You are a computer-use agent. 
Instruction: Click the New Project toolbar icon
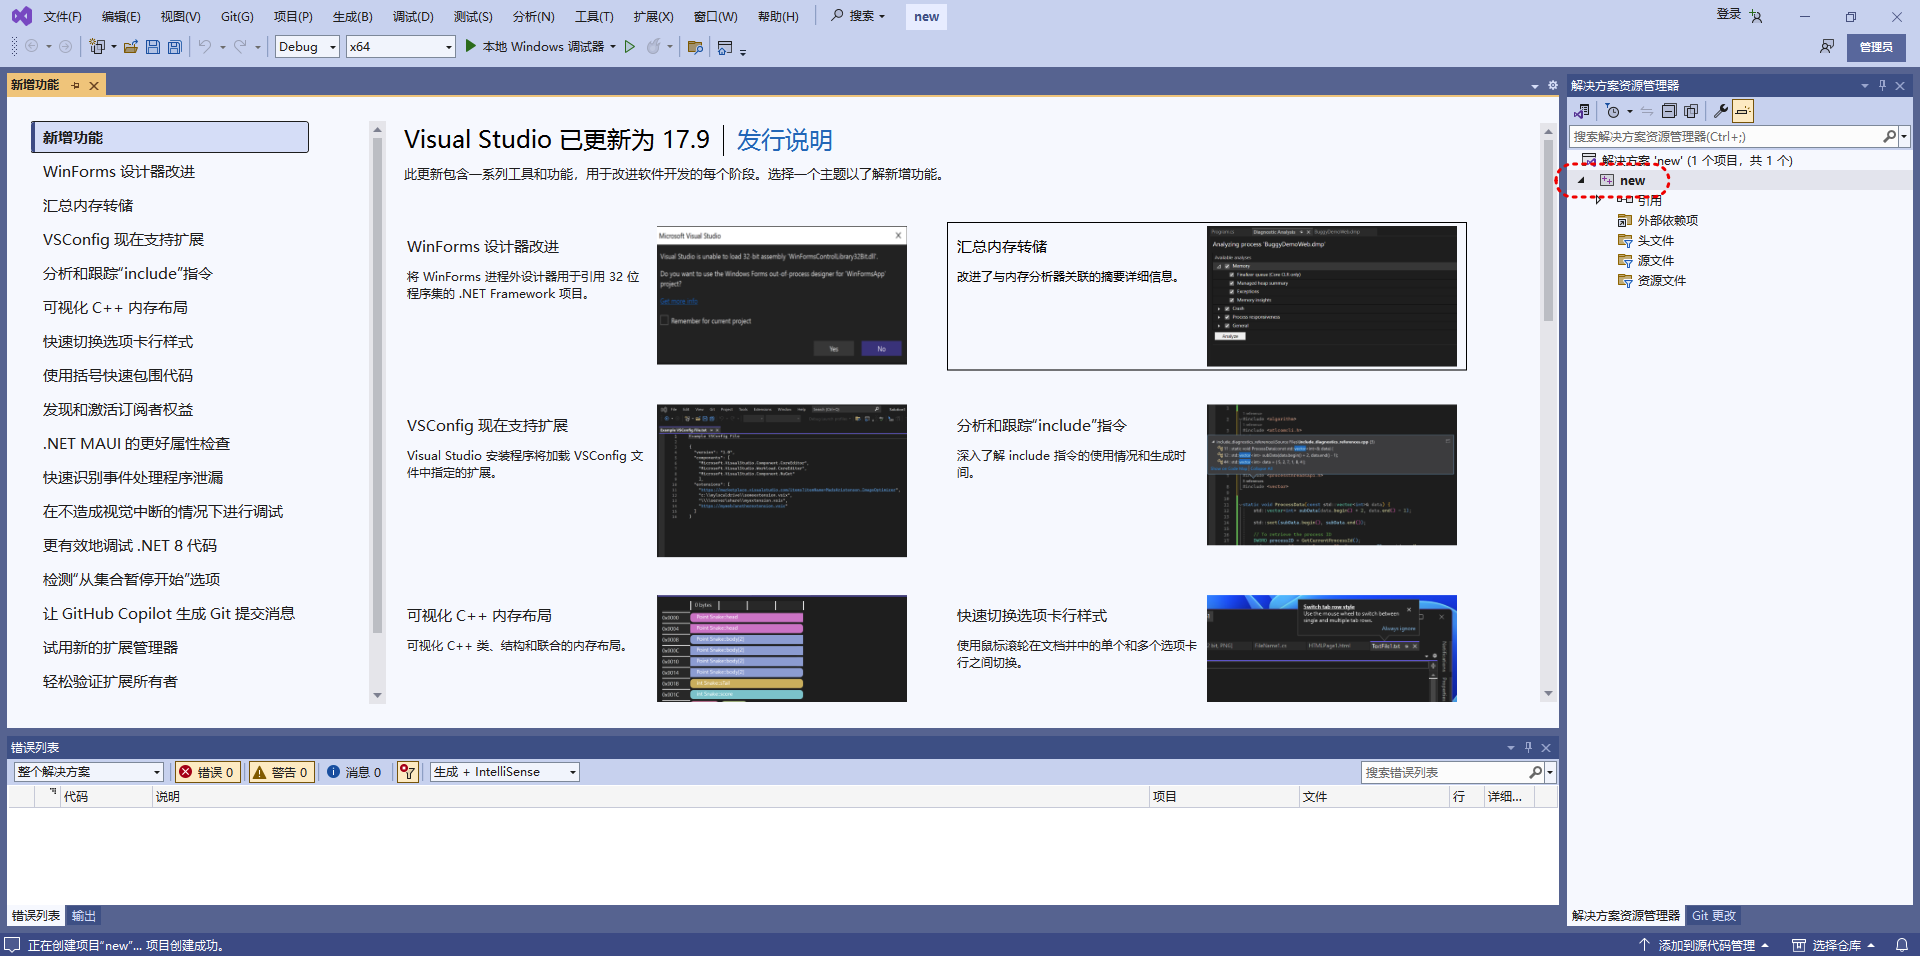click(97, 47)
